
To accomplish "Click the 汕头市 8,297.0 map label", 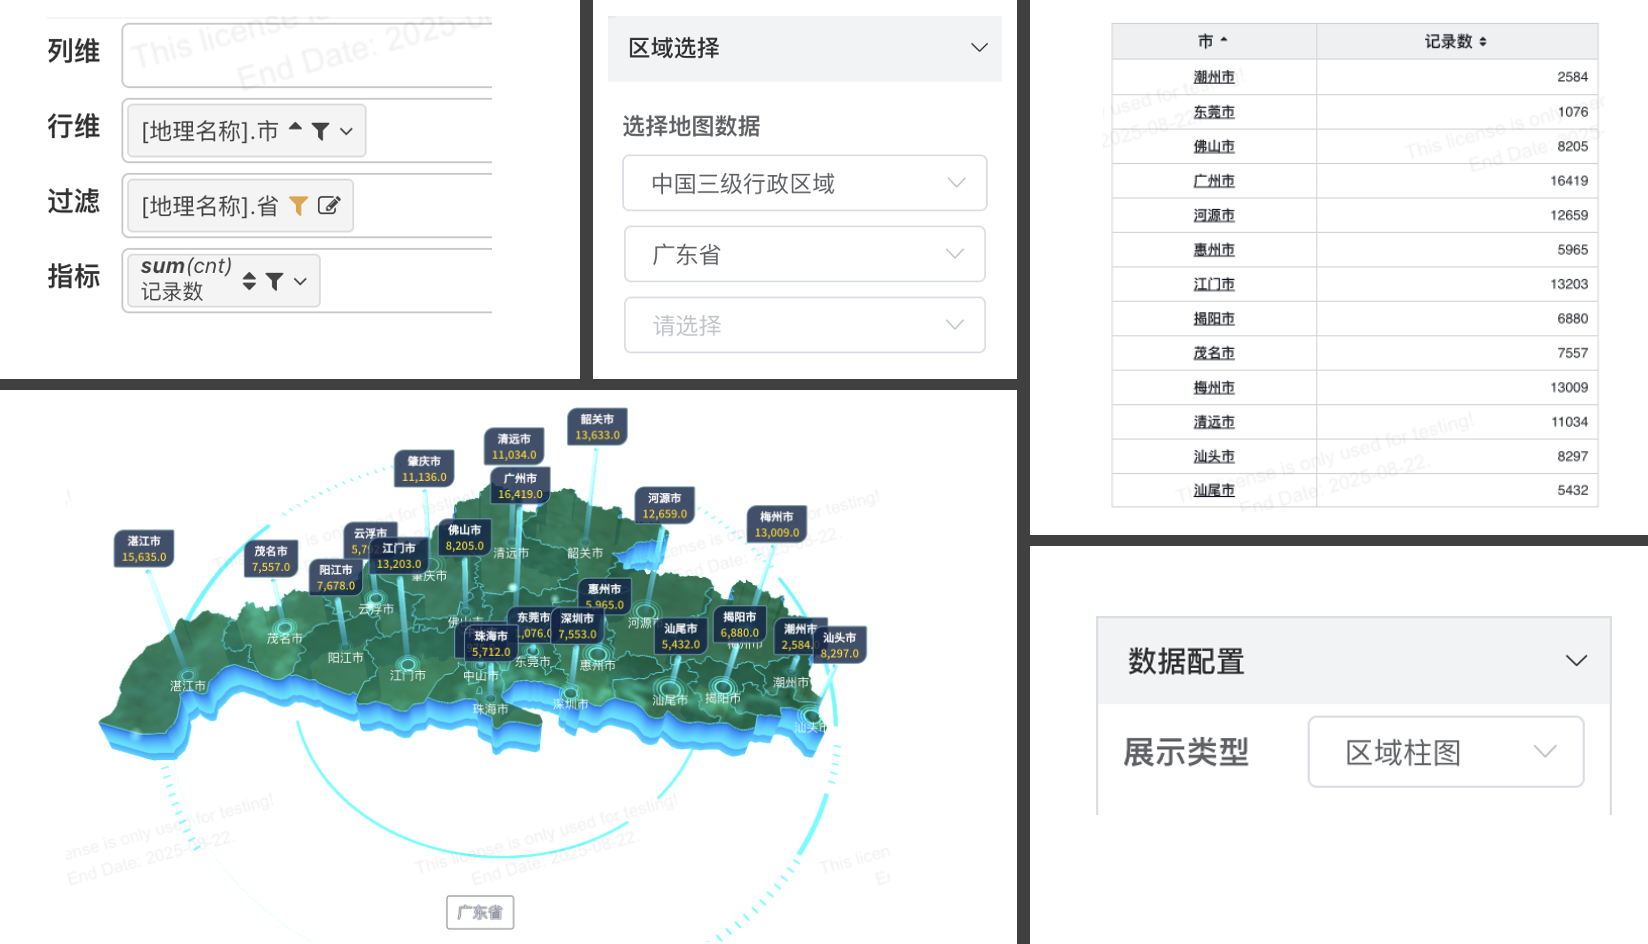I will coord(840,645).
